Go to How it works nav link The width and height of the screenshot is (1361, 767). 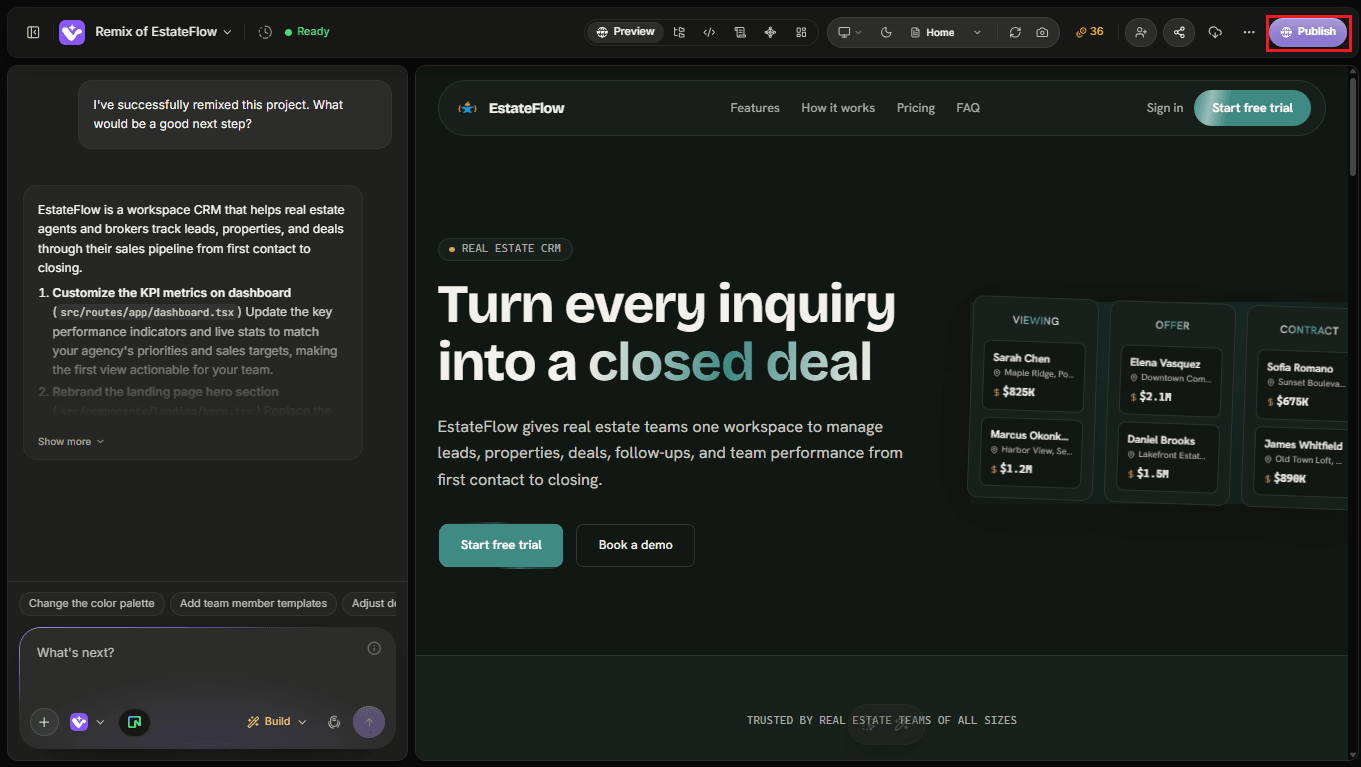click(838, 108)
